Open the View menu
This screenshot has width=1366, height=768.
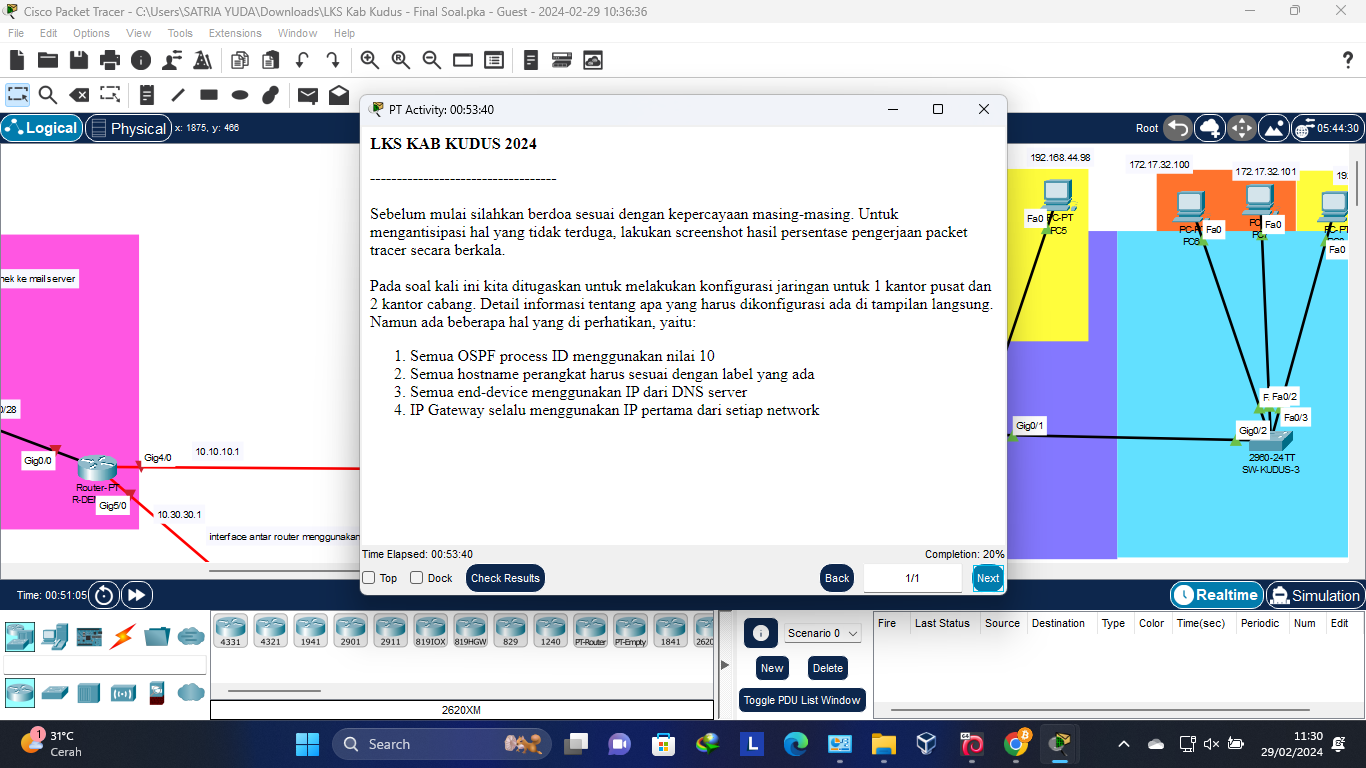click(139, 33)
